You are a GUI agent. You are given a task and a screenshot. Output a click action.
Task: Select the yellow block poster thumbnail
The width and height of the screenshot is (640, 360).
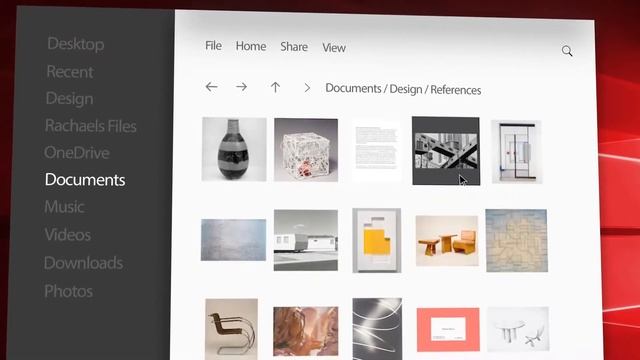tap(377, 240)
